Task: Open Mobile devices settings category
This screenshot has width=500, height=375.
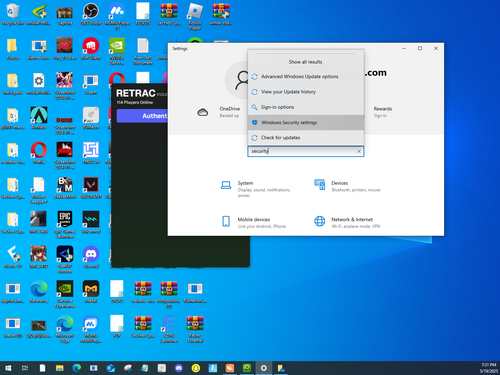Action: [254, 222]
